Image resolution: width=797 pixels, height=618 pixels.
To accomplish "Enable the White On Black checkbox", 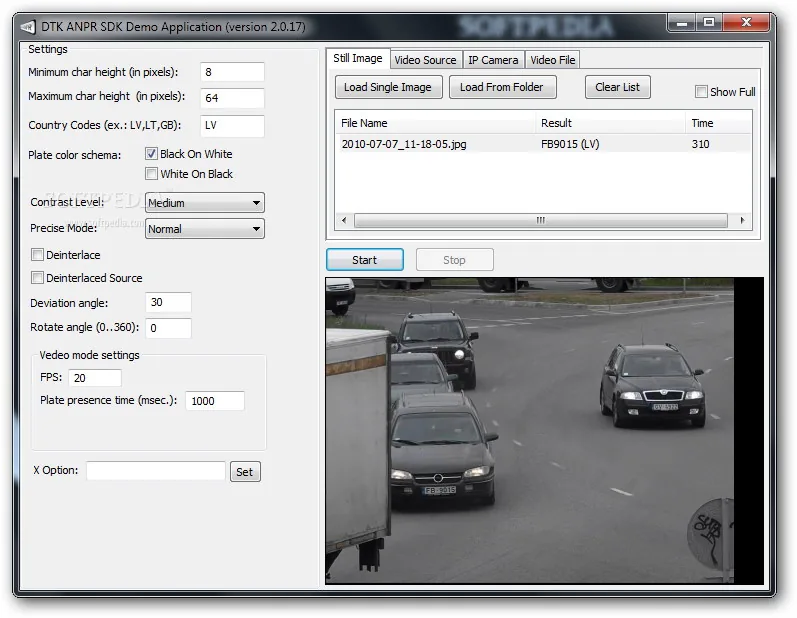I will (x=151, y=174).
